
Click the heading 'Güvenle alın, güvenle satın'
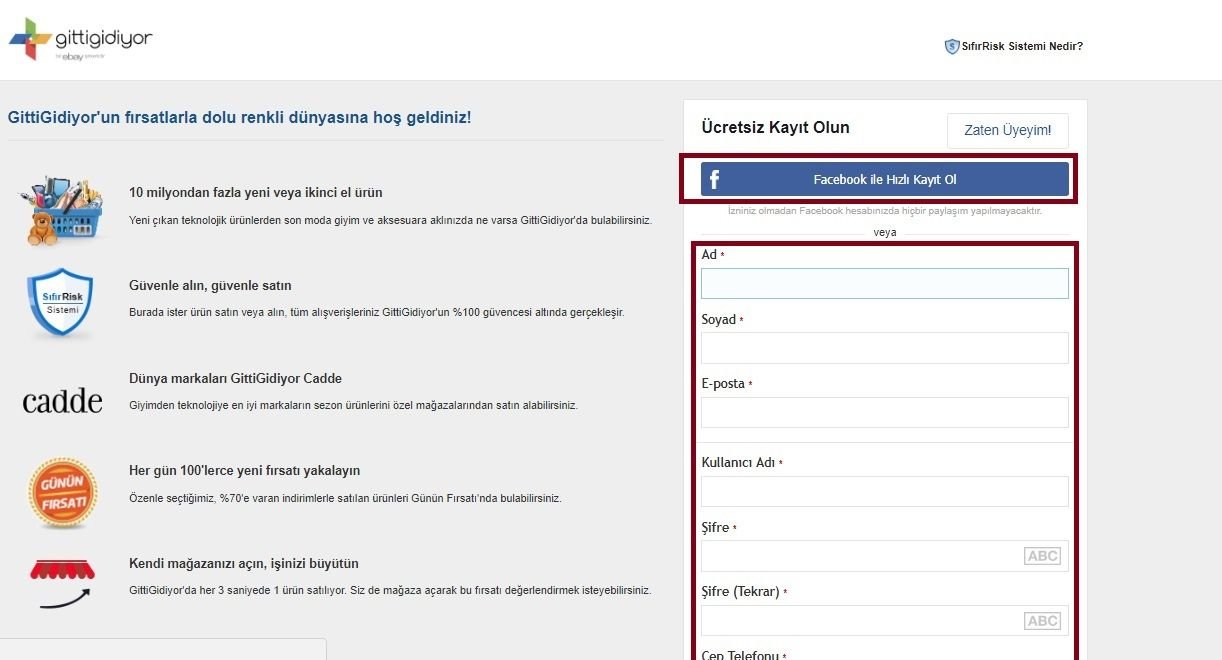coord(210,285)
